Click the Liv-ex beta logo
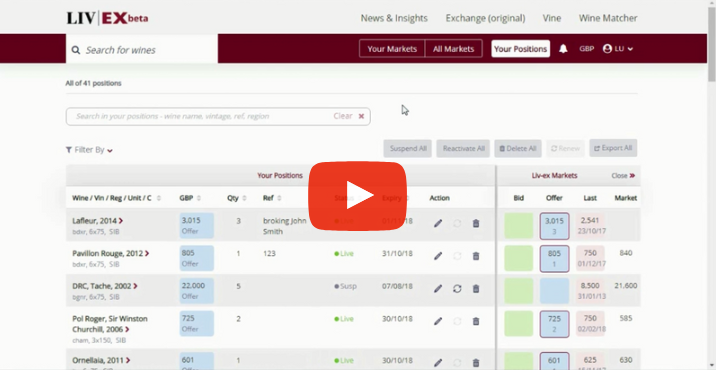Viewport: 716px width, 371px height. point(107,18)
